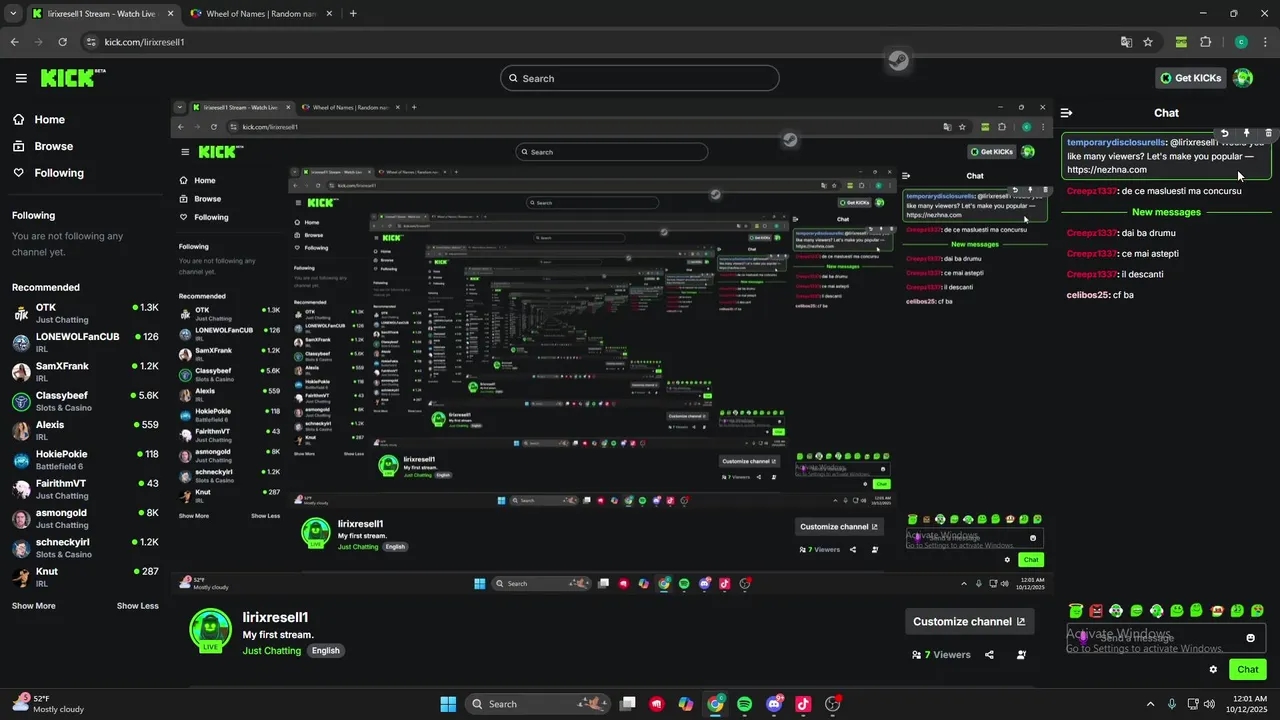The image size is (1280, 720).
Task: Click the Windows taskbar Search box
Action: click(x=539, y=704)
